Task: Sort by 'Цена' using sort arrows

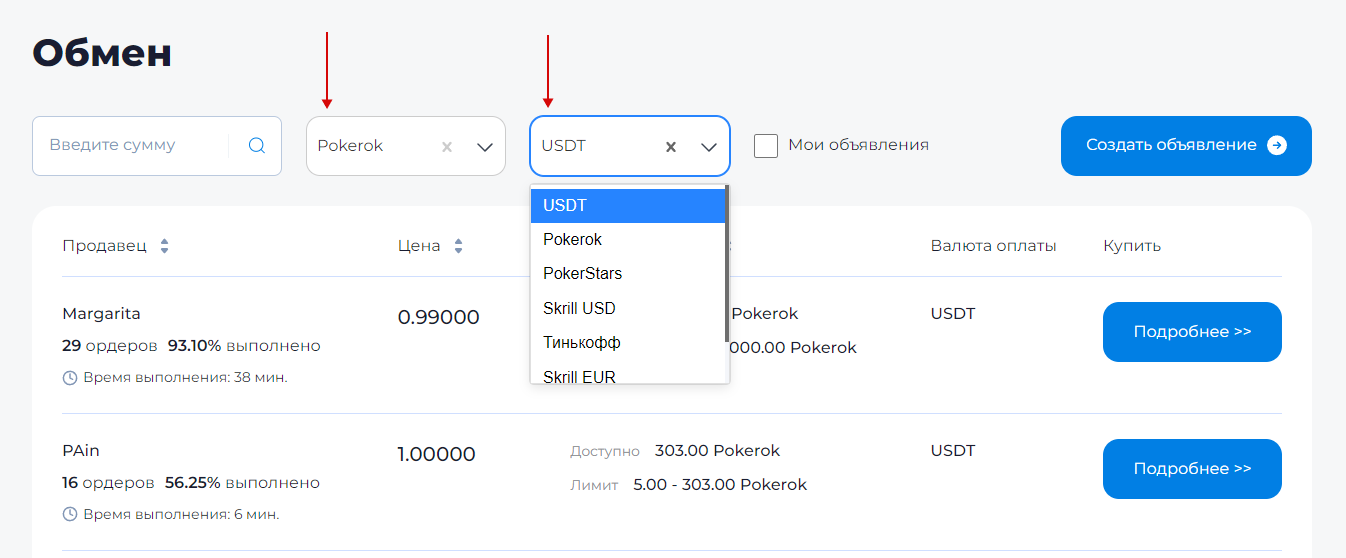Action: 459,246
